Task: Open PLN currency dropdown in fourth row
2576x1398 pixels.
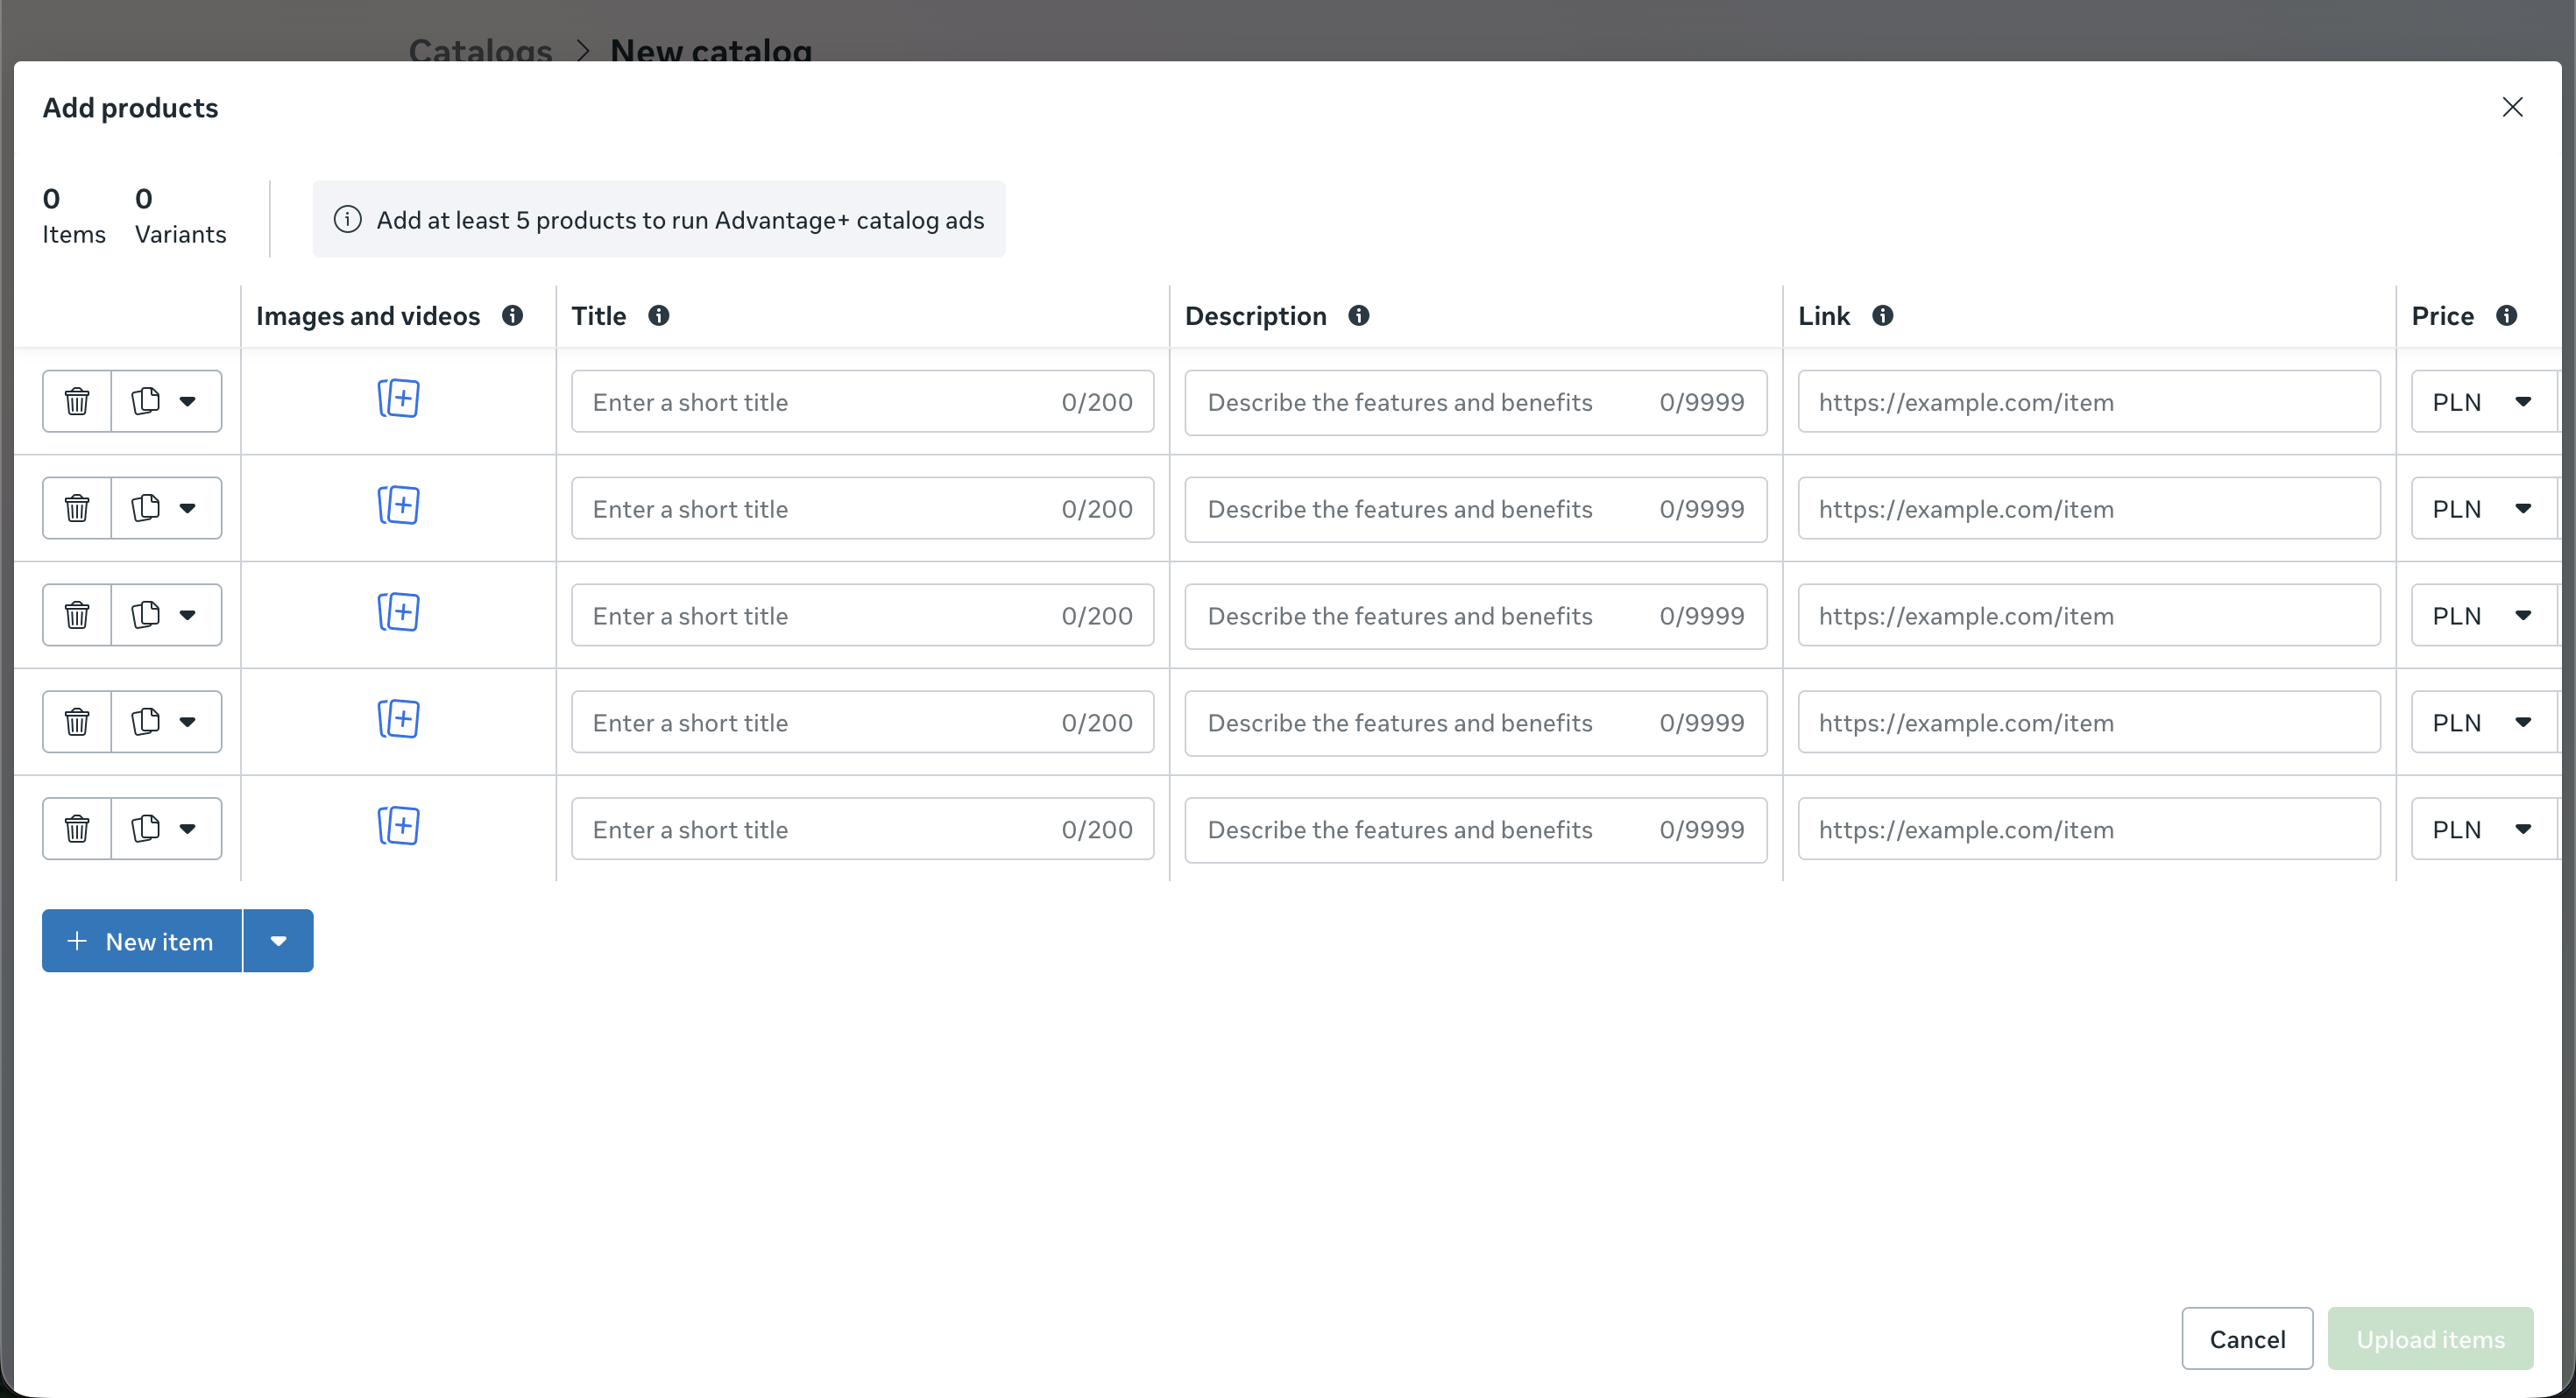Action: click(x=2483, y=723)
